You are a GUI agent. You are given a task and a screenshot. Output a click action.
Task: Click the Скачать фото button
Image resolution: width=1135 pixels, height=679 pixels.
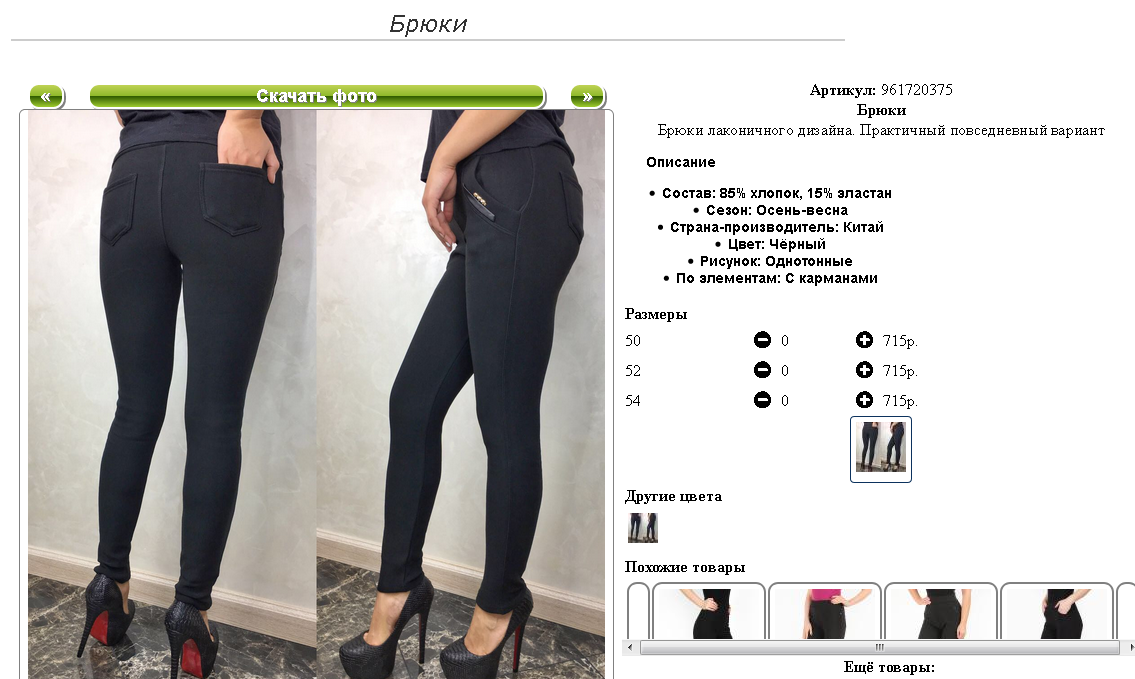316,96
